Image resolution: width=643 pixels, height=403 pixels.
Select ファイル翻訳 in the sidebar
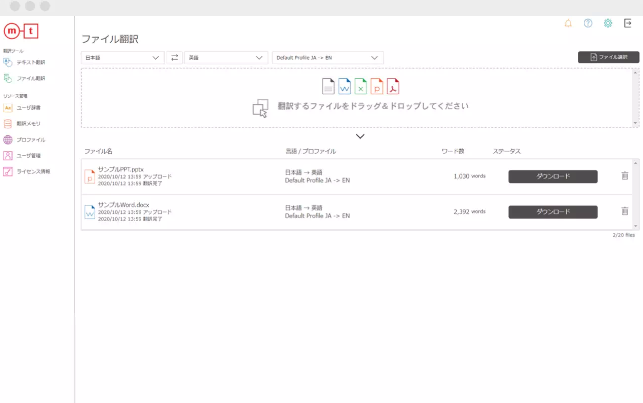point(30,78)
